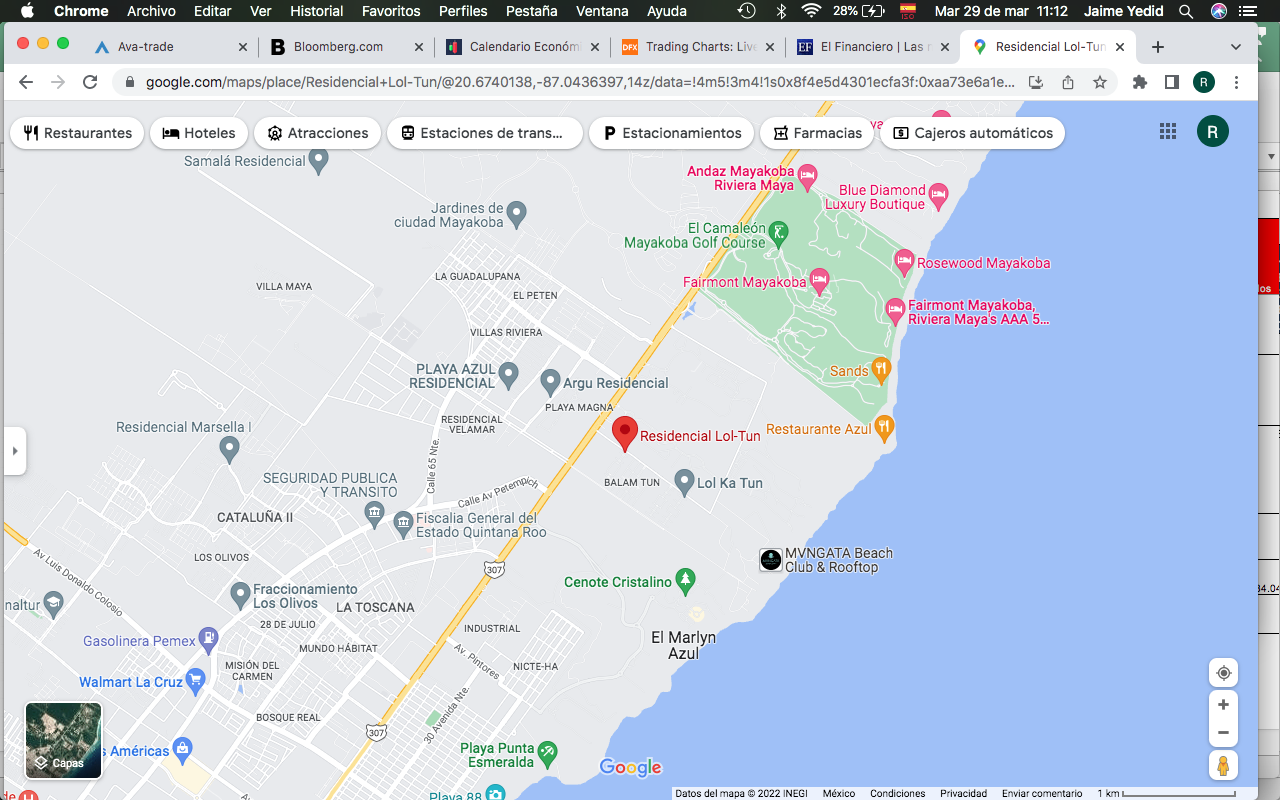Filter map by Restaurantes
This screenshot has width=1280, height=800.
[78, 133]
